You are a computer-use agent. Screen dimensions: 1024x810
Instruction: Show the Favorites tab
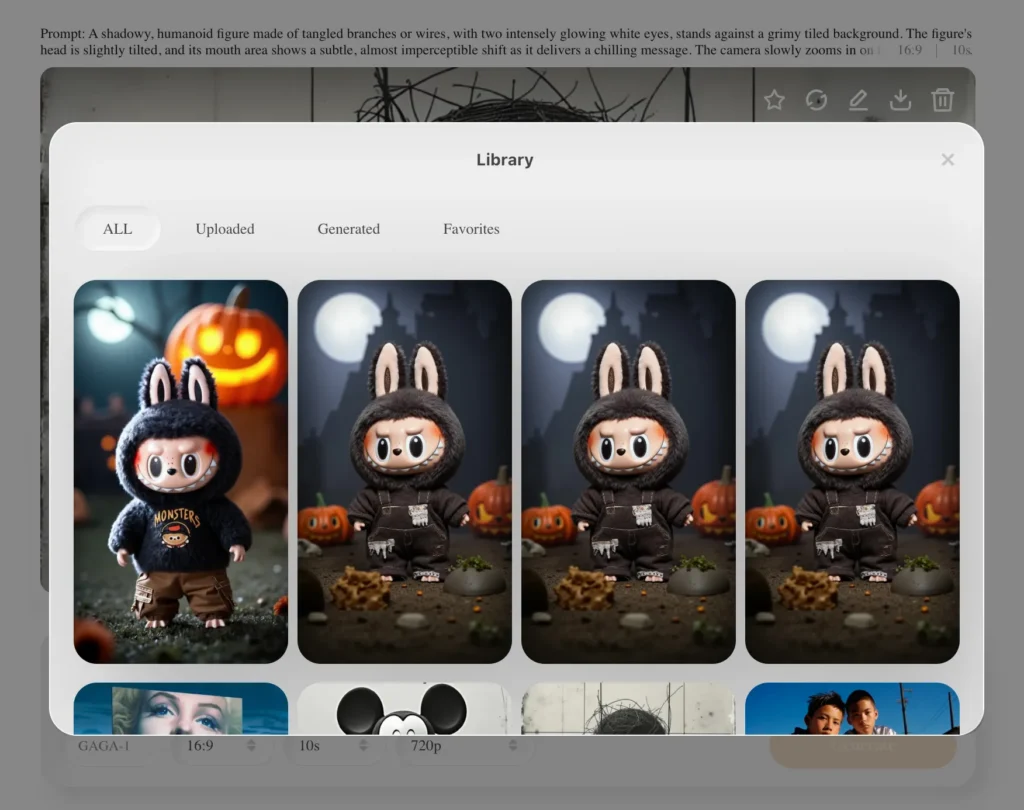coord(471,229)
